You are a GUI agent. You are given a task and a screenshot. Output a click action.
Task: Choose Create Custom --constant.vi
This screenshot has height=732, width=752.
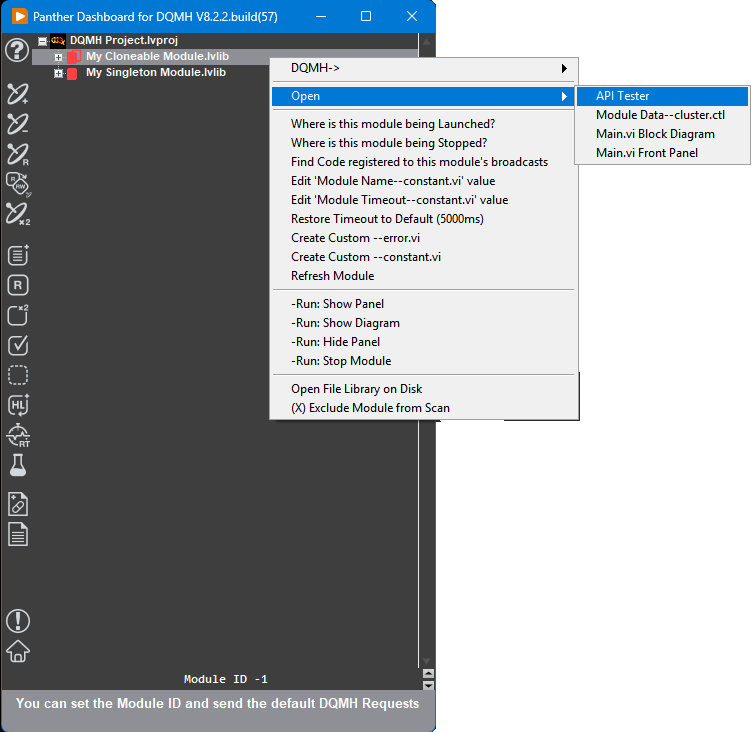click(423, 257)
